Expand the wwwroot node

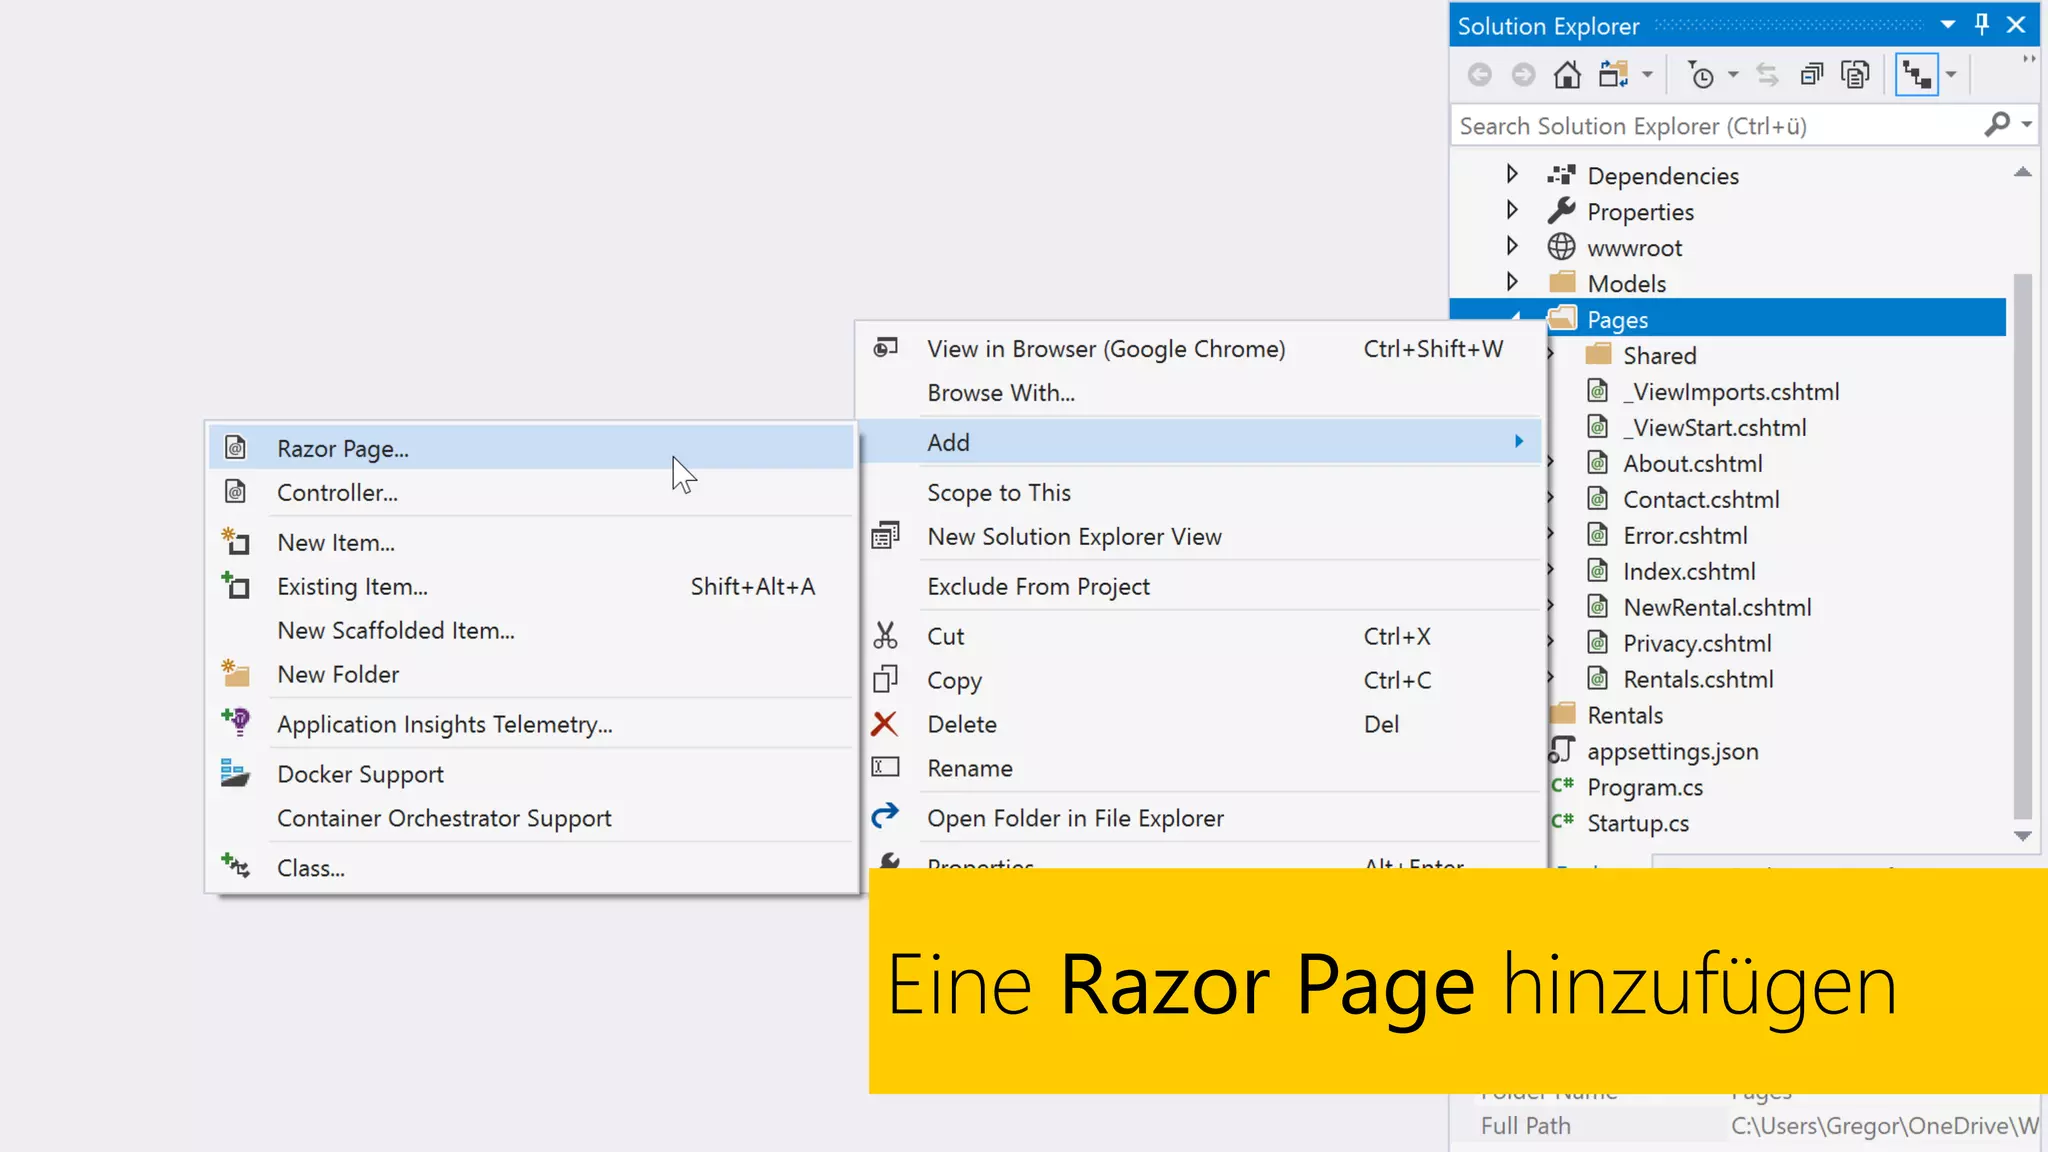(1512, 247)
